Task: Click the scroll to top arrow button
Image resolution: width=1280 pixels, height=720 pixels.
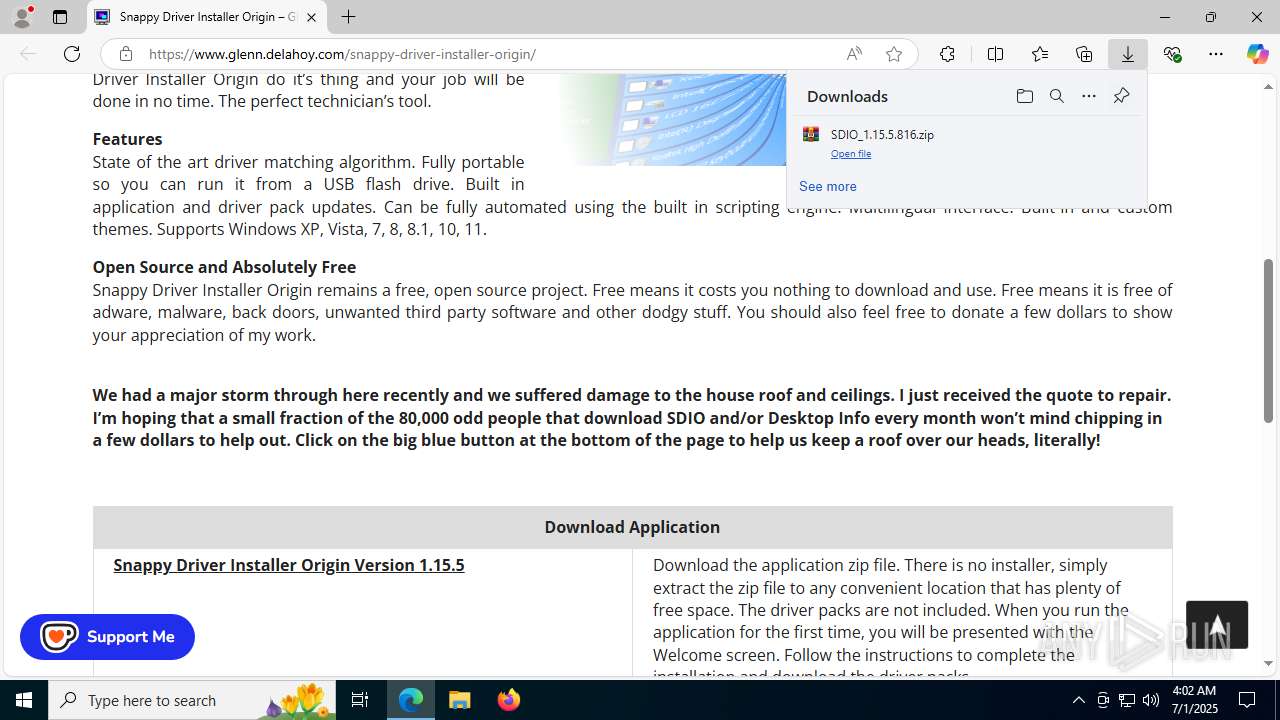Action: point(1217,625)
